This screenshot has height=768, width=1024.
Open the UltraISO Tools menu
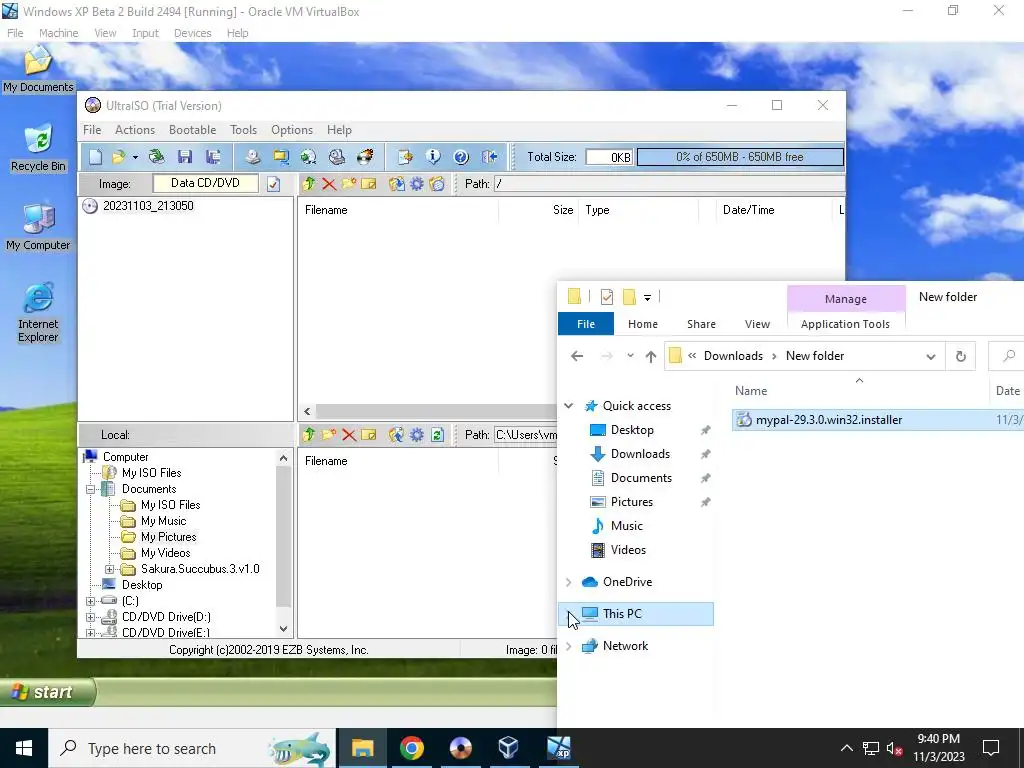click(244, 130)
